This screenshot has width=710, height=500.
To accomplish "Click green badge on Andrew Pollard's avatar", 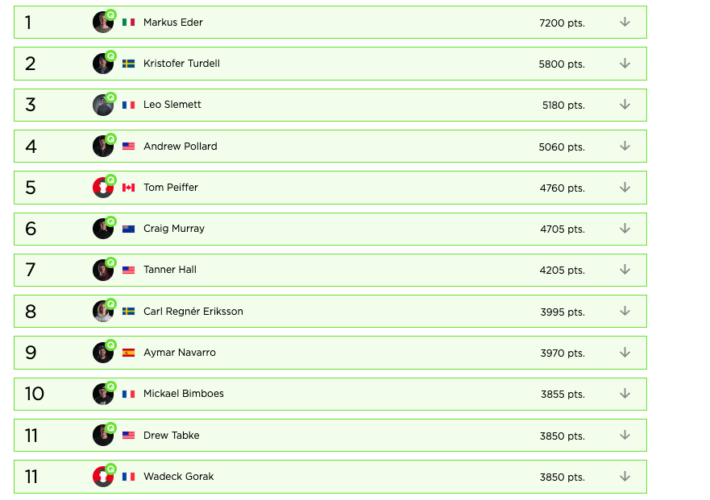I will click(111, 139).
